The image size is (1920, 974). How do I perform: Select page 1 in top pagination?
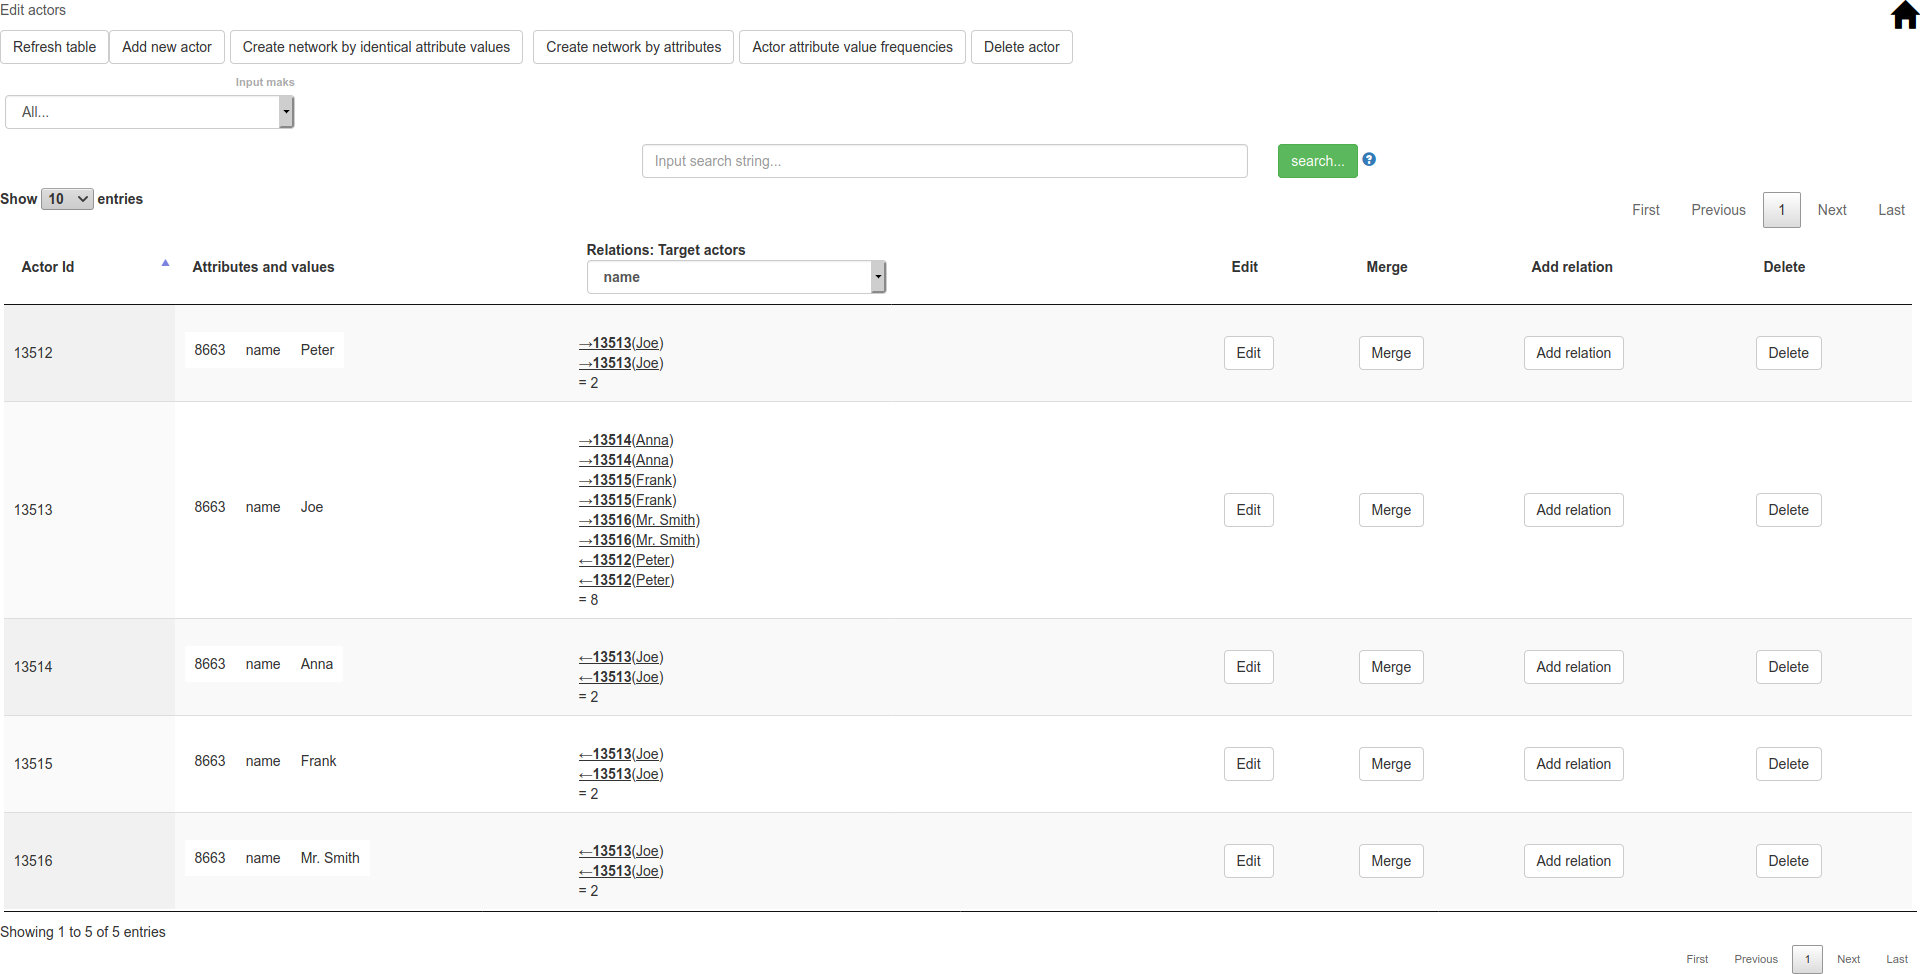pyautogui.click(x=1782, y=210)
